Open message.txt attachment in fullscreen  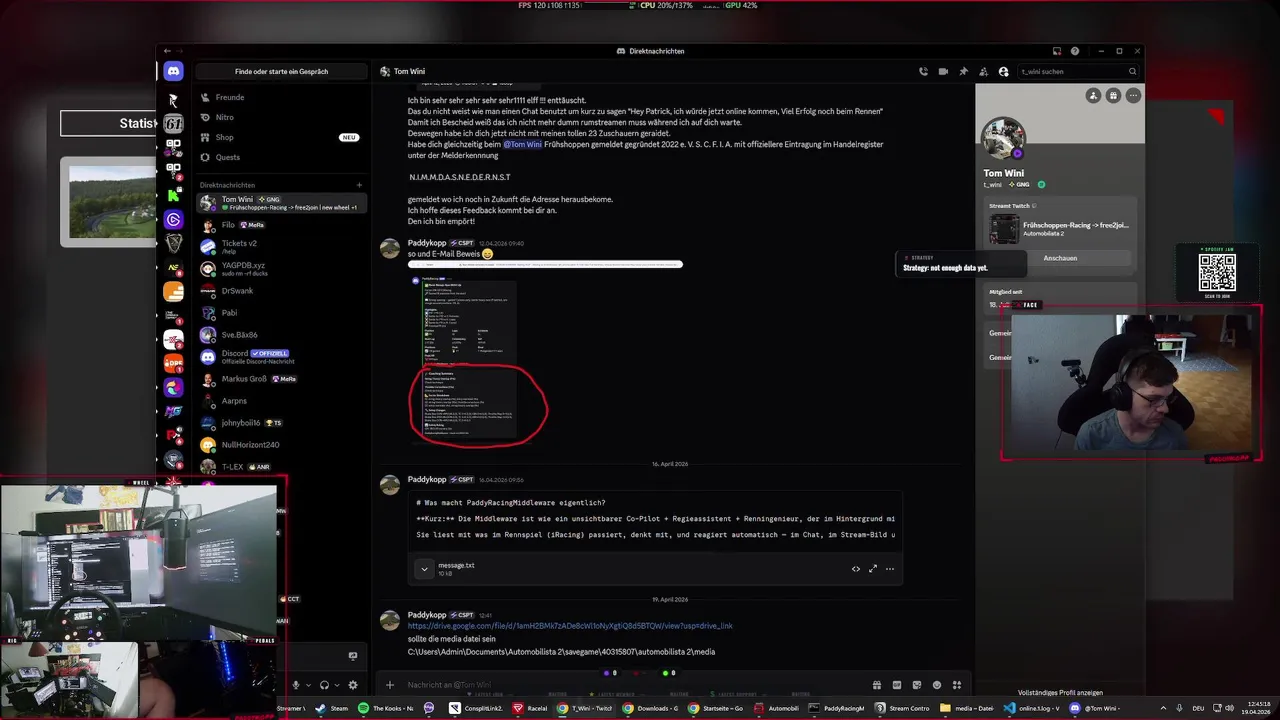[873, 569]
